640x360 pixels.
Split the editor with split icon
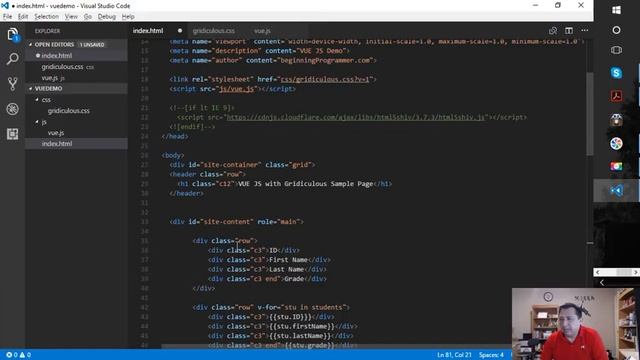pos(569,31)
